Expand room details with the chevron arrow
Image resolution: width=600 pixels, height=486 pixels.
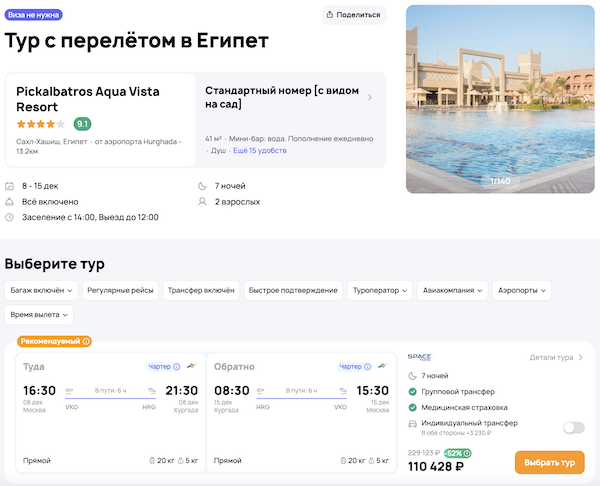point(370,98)
